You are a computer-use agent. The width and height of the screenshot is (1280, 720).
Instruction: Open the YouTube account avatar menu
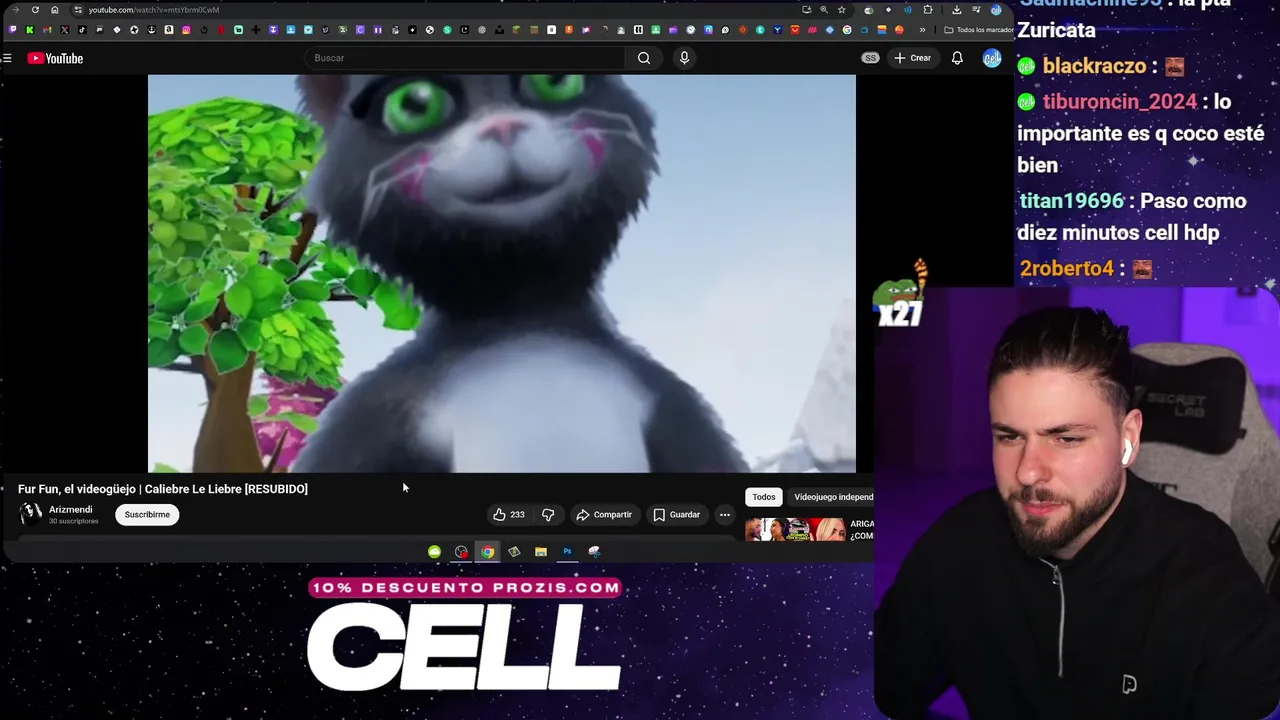[x=991, y=58]
